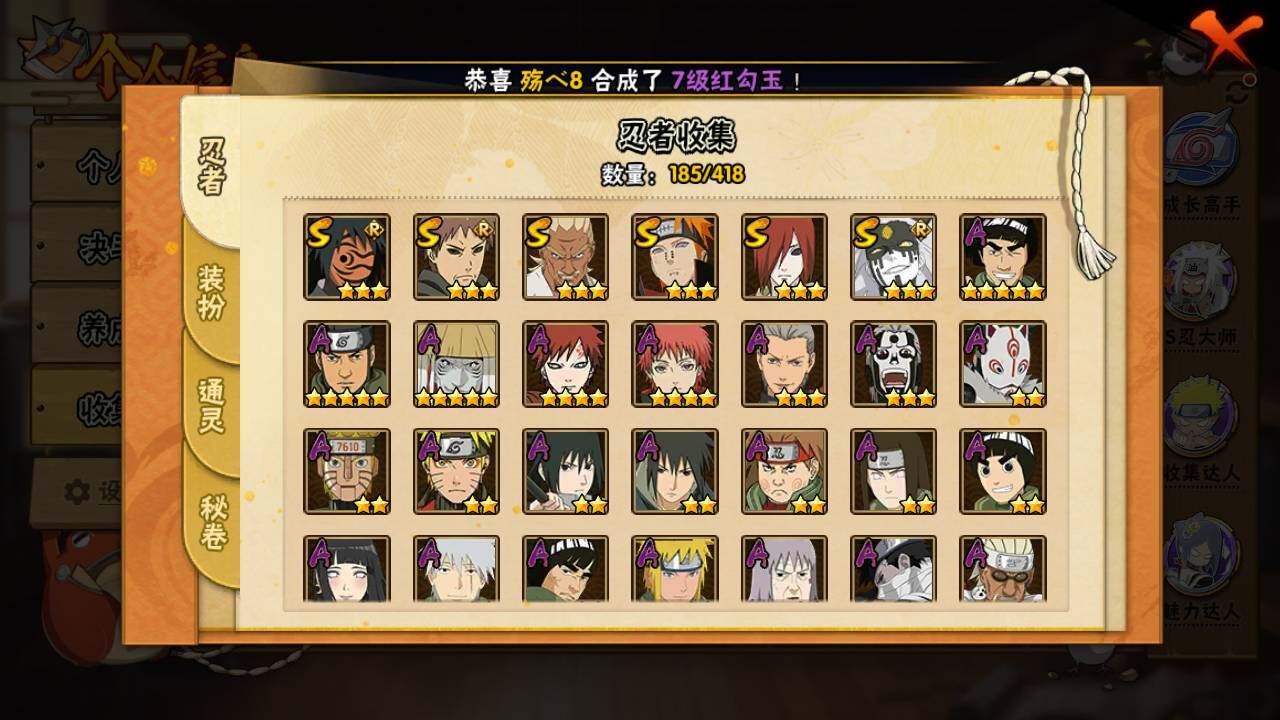Open the Sasori A-rank ninja card

[x=675, y=364]
